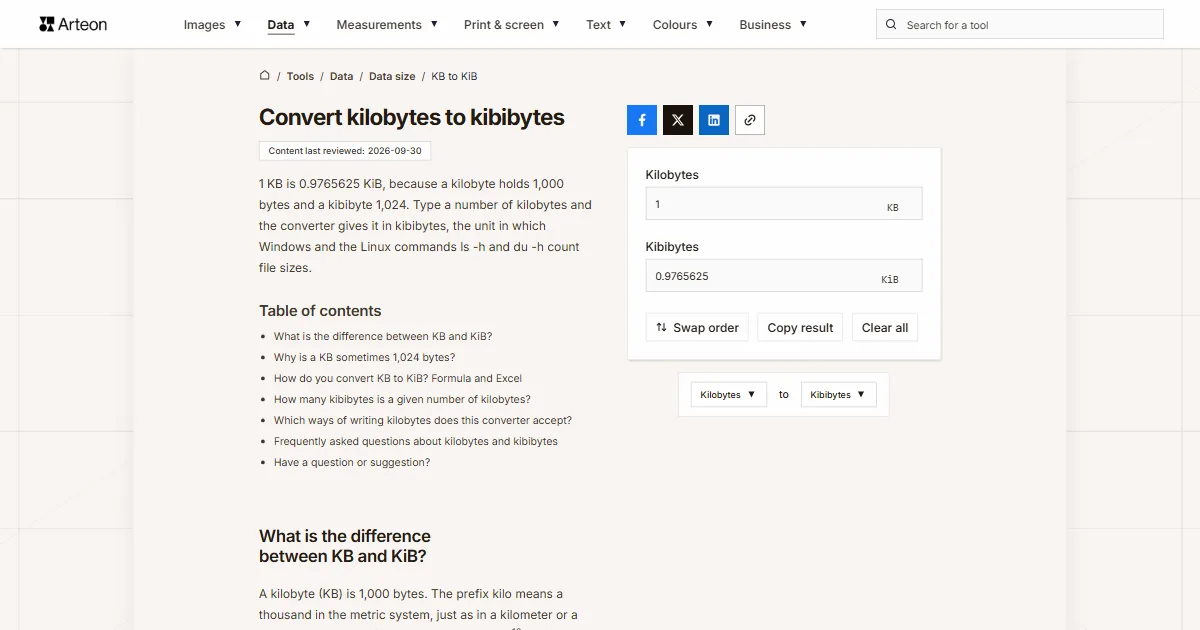
Task: Expand the Colours dropdown arrow
Action: coord(710,24)
